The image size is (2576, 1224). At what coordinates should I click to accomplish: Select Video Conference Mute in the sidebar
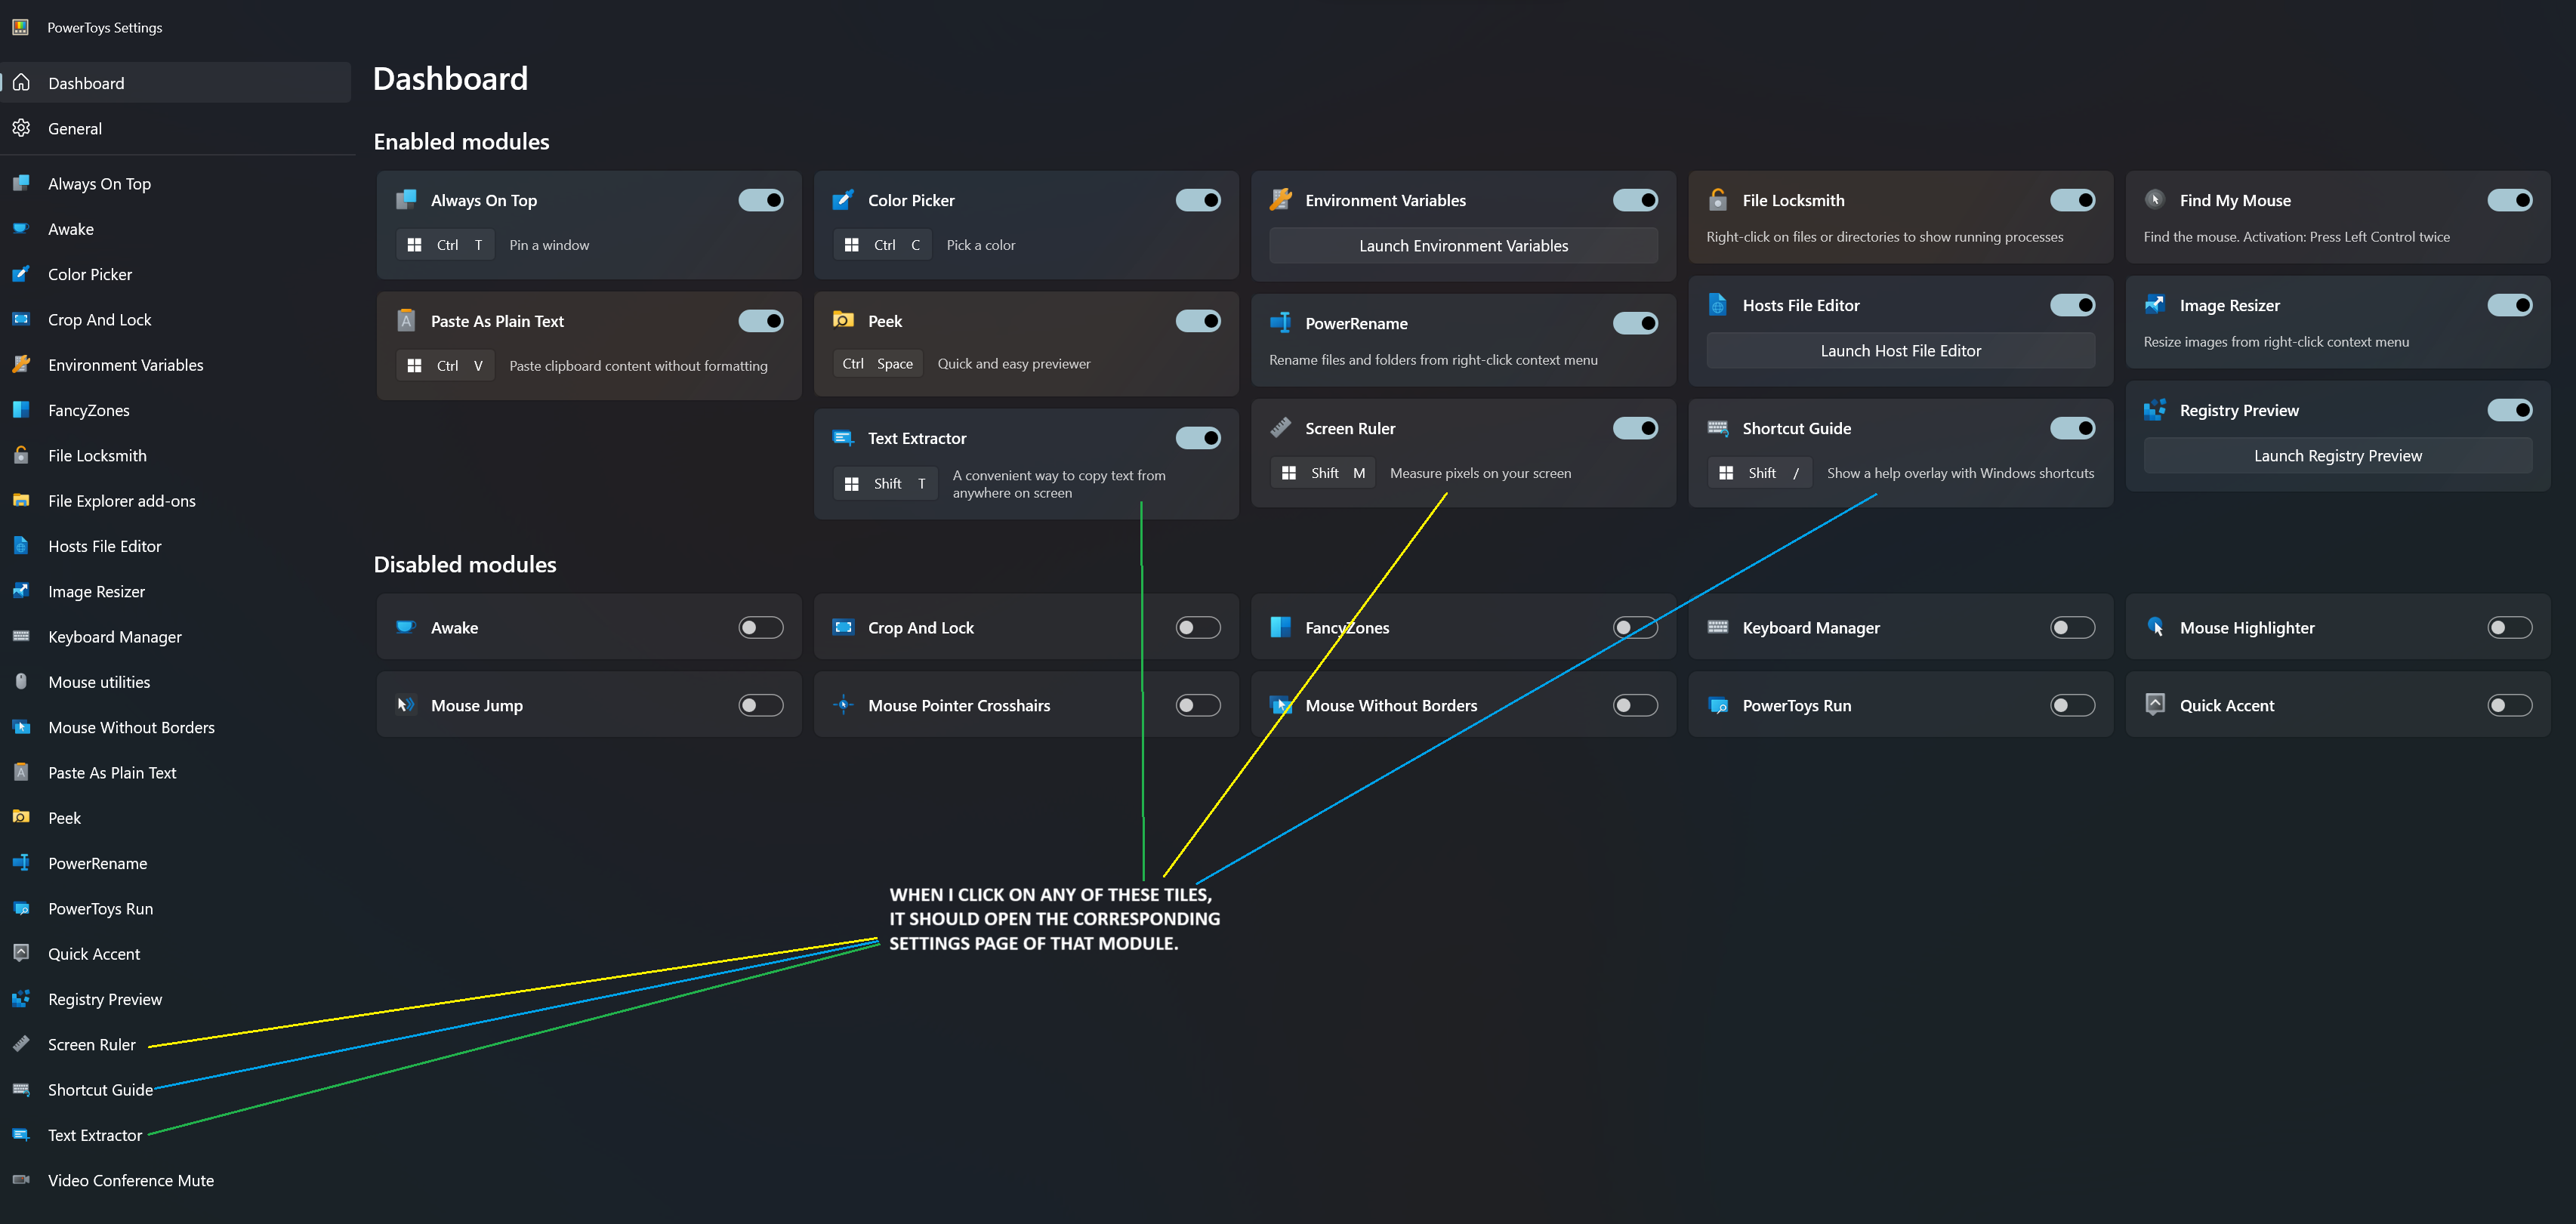(x=130, y=1180)
